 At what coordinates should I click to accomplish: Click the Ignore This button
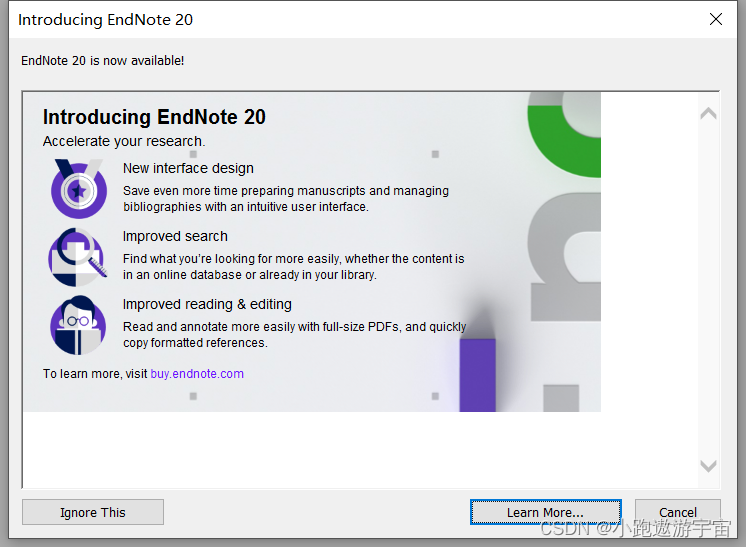pos(93,512)
